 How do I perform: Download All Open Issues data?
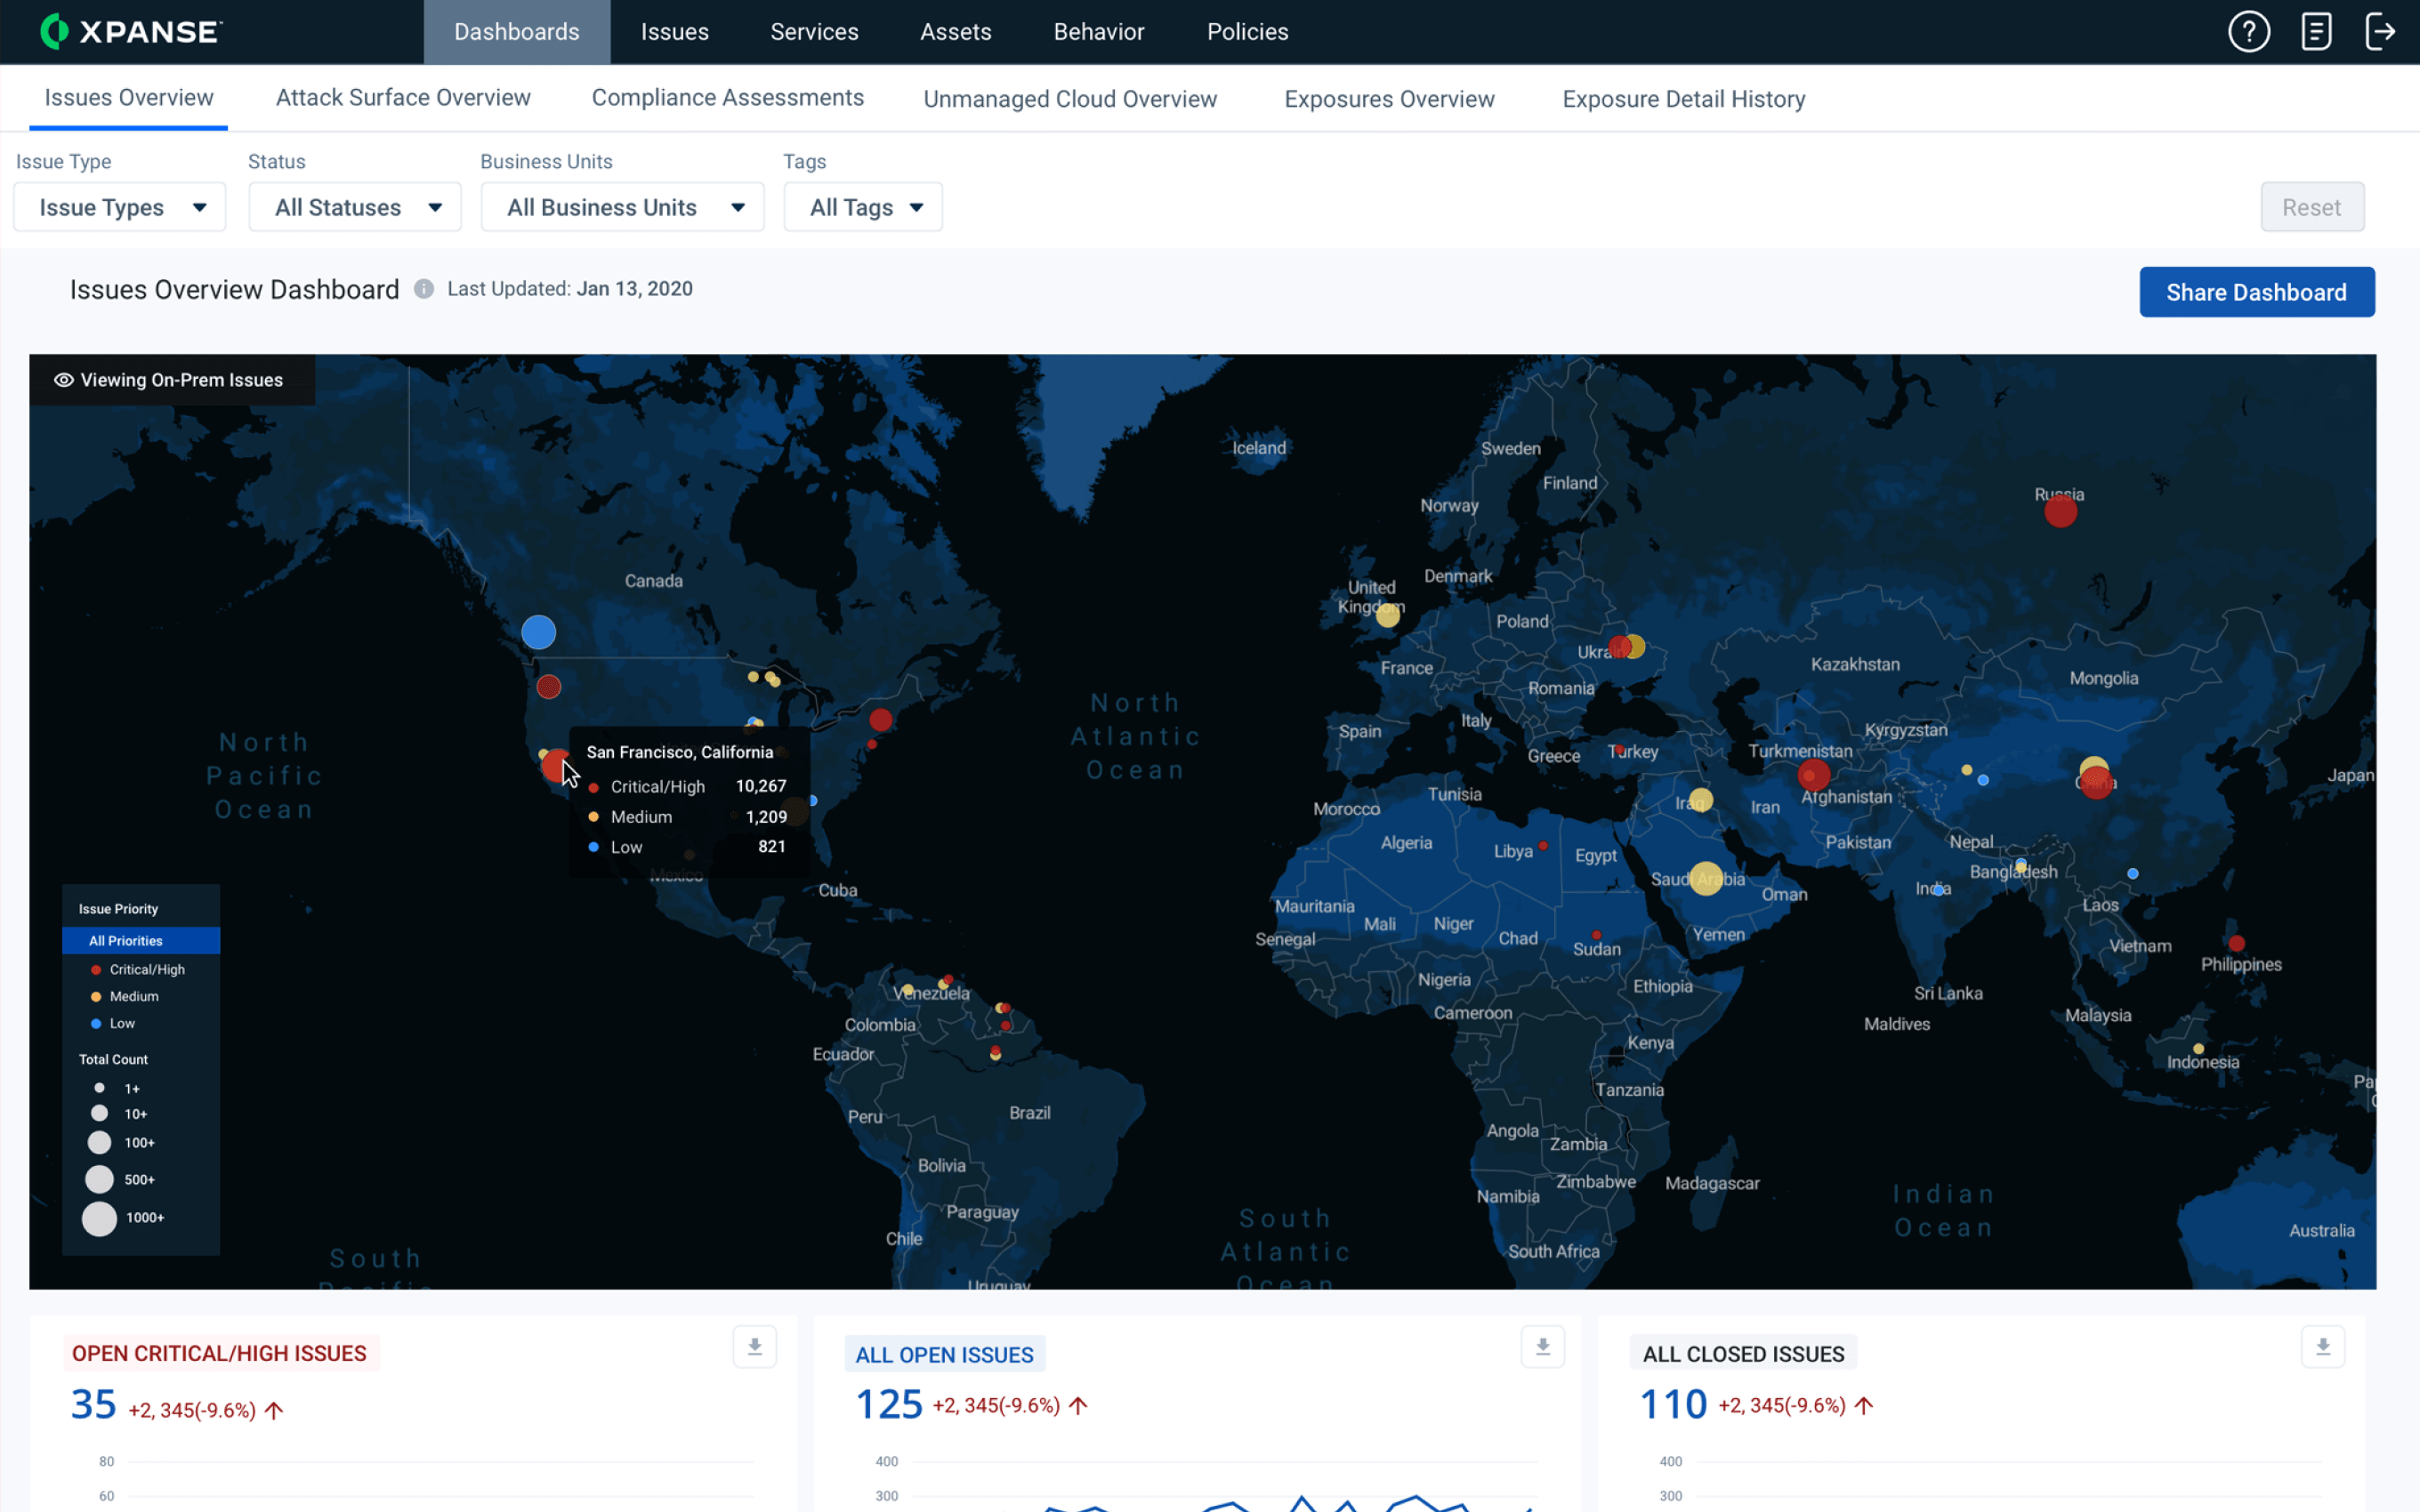(1538, 1347)
